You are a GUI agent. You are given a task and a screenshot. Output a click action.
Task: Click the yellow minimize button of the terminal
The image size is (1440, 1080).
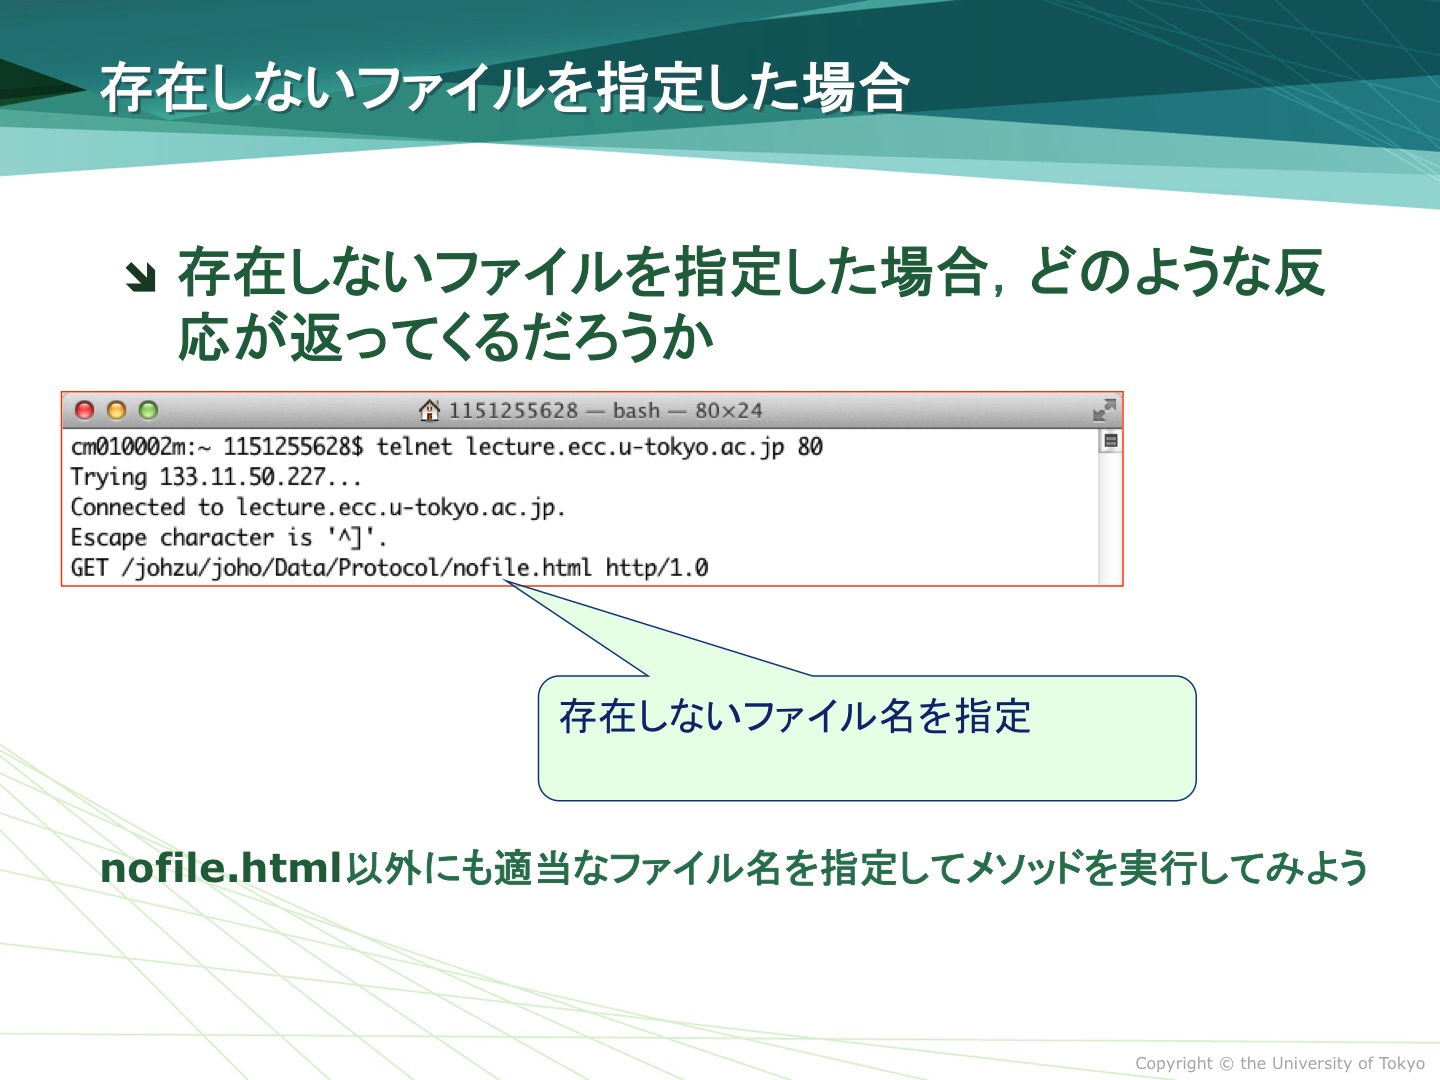117,410
